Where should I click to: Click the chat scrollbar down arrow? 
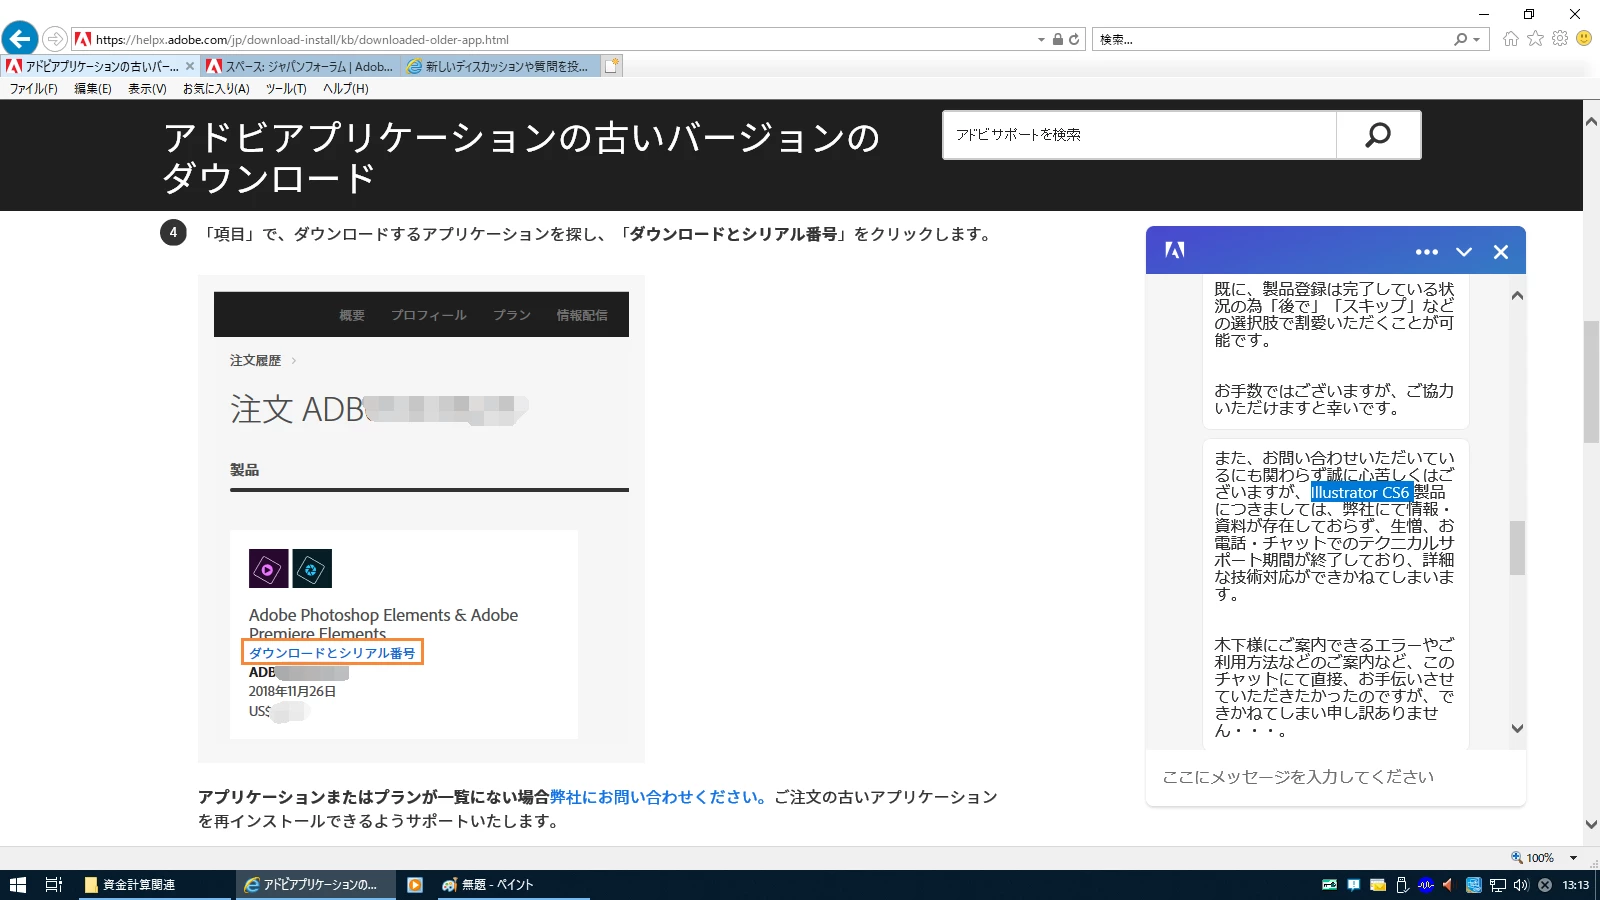pyautogui.click(x=1517, y=728)
